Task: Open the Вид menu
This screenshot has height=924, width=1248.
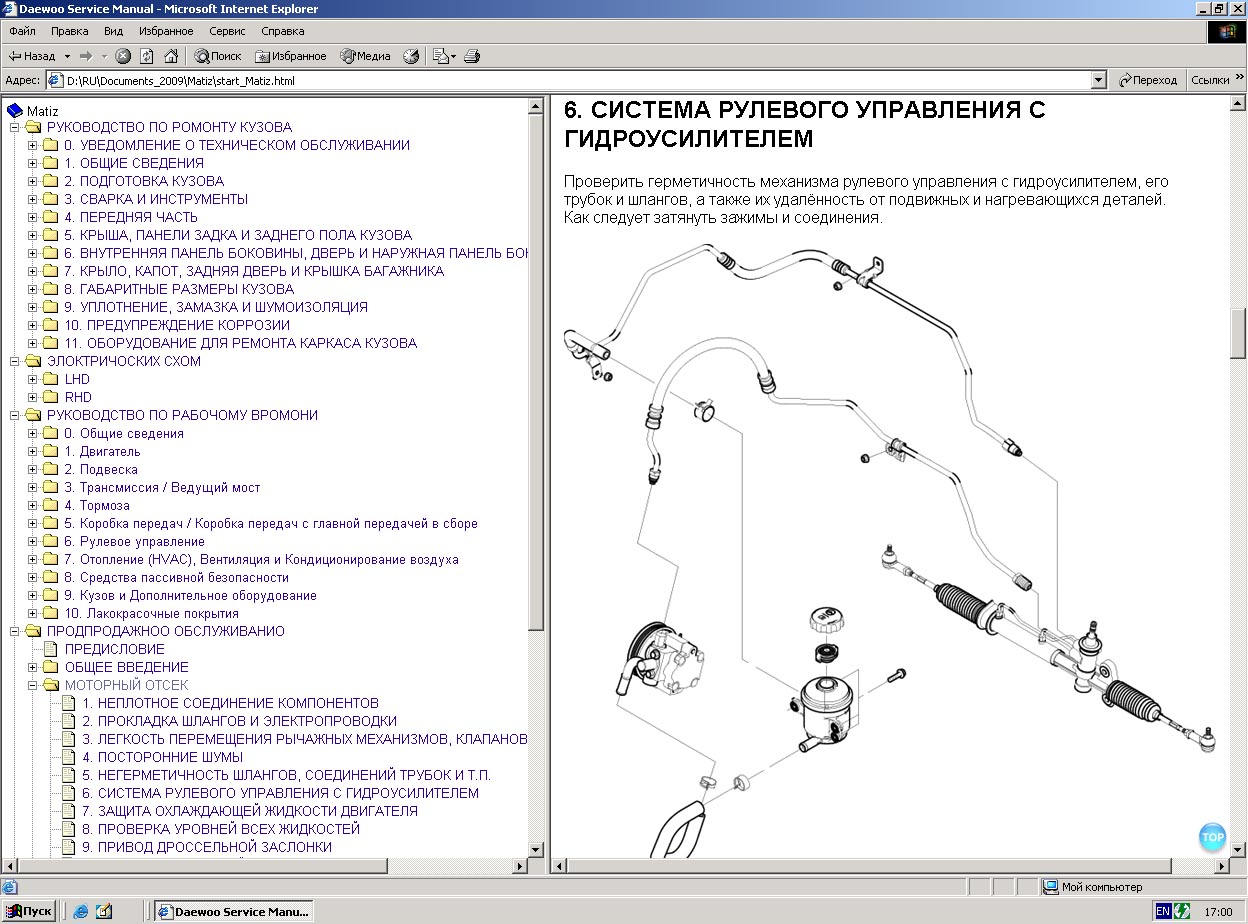Action: point(113,31)
